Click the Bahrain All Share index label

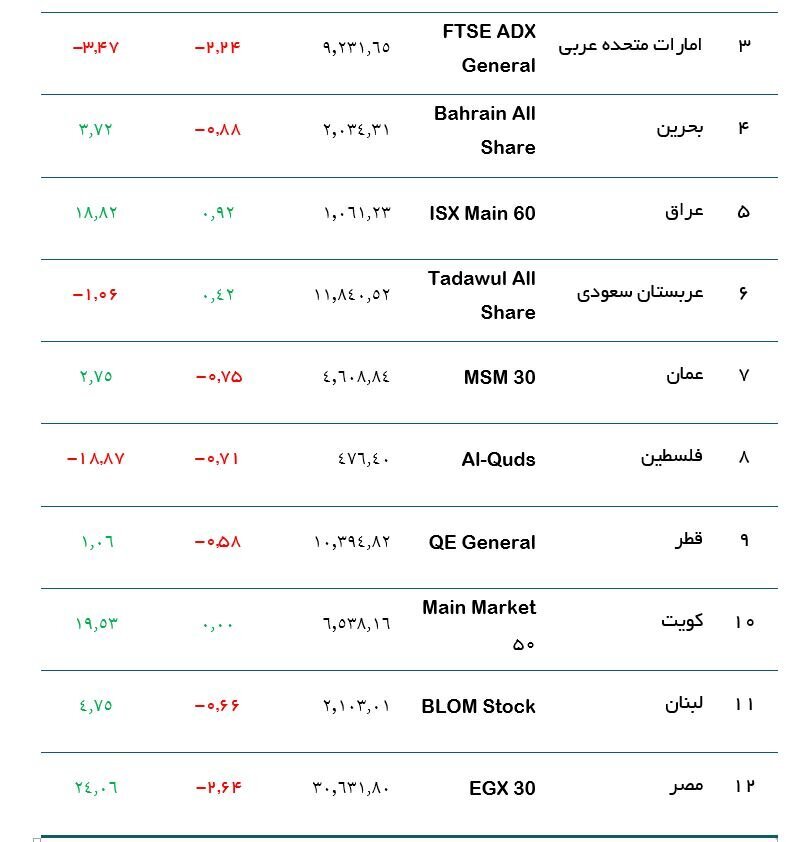484,130
